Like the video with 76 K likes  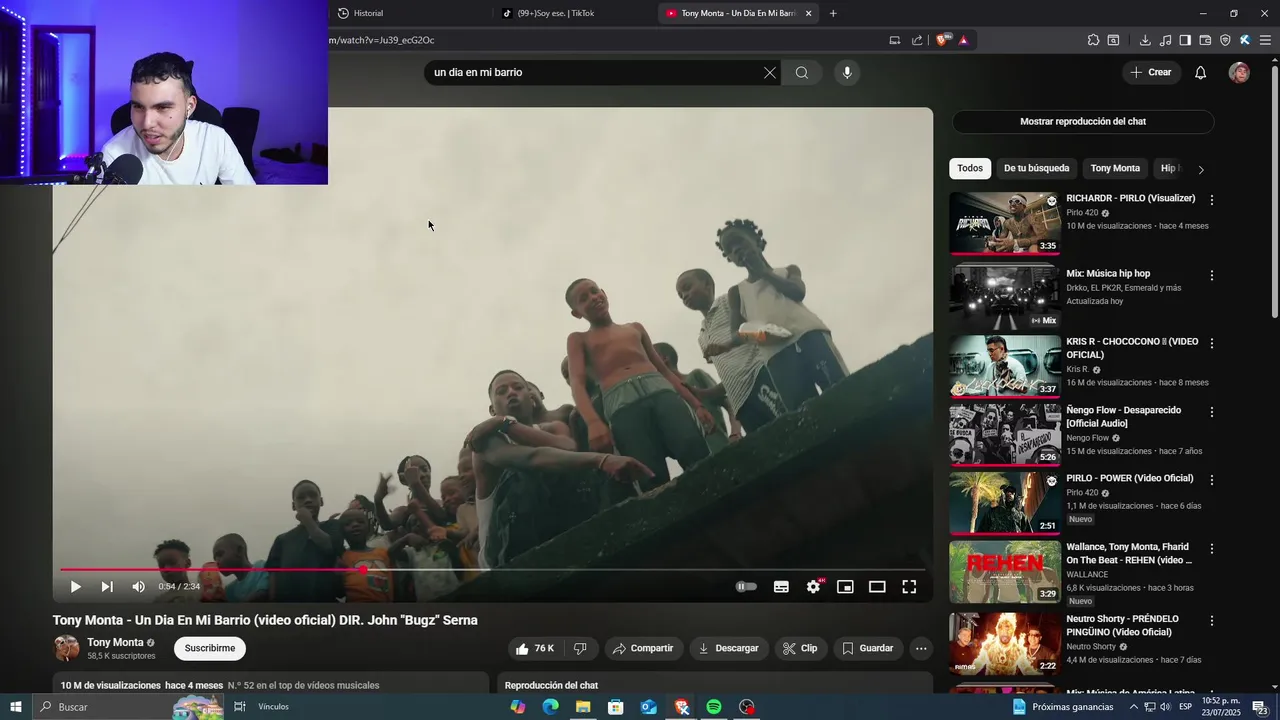[535, 648]
